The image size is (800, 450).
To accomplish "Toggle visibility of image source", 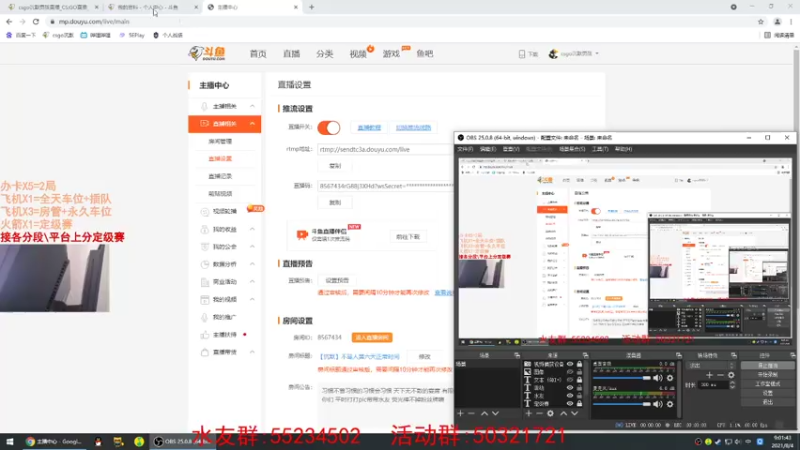I will pyautogui.click(x=570, y=372).
